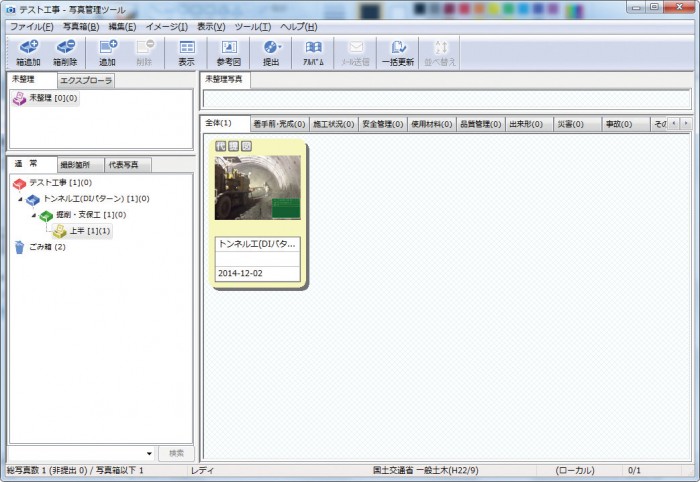
Task: Click the 提 badge on photo card
Action: click(233, 146)
